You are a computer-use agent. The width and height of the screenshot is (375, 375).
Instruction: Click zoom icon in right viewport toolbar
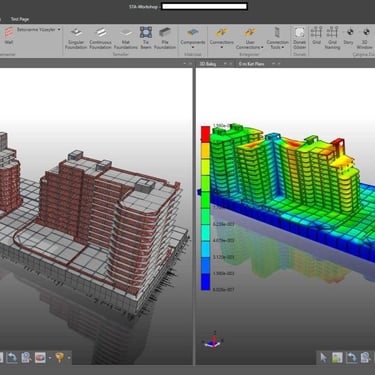point(365,358)
